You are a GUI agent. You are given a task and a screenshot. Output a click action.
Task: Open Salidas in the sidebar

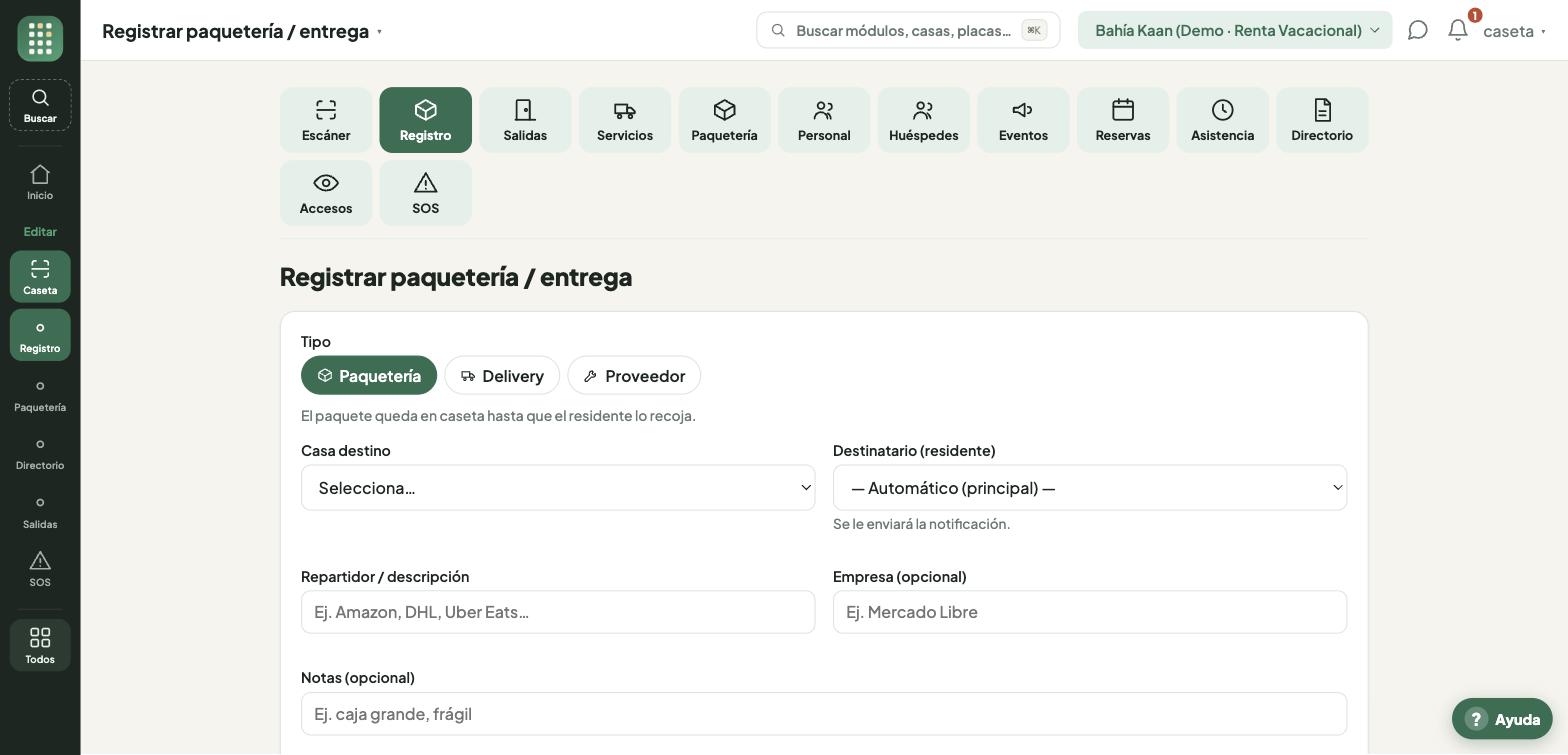pos(40,511)
